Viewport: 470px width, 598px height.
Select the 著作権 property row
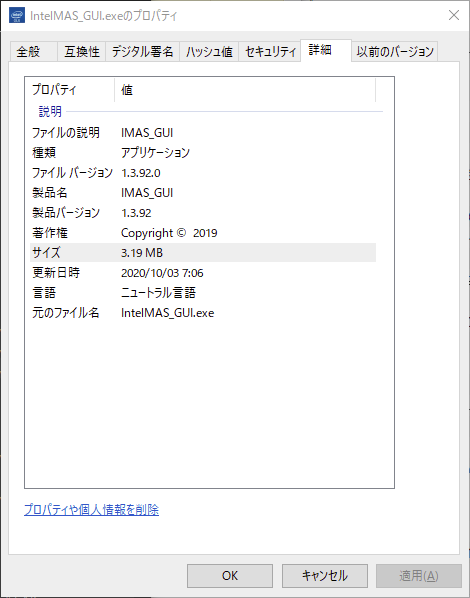[203, 233]
